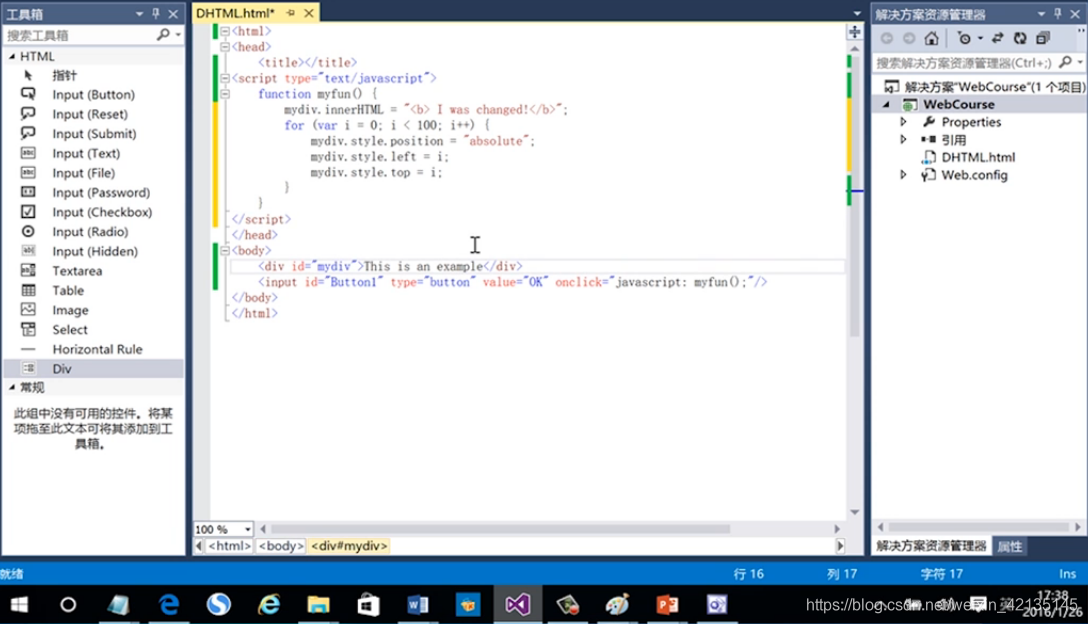Image resolution: width=1088 pixels, height=624 pixels.
Task: Collapse the body tag code region
Action: click(x=225, y=250)
